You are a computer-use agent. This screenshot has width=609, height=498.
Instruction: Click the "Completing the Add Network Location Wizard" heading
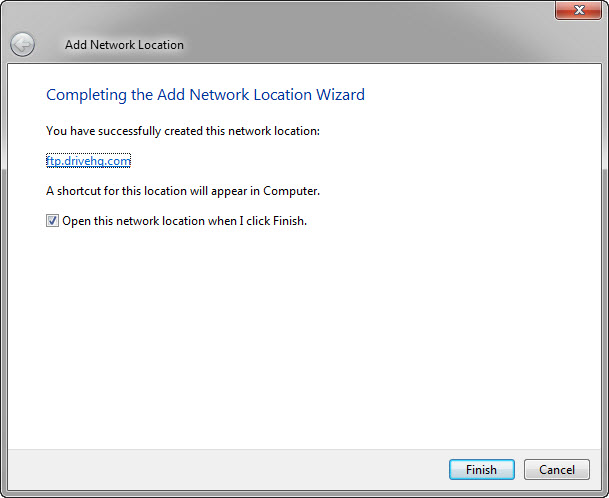205,95
